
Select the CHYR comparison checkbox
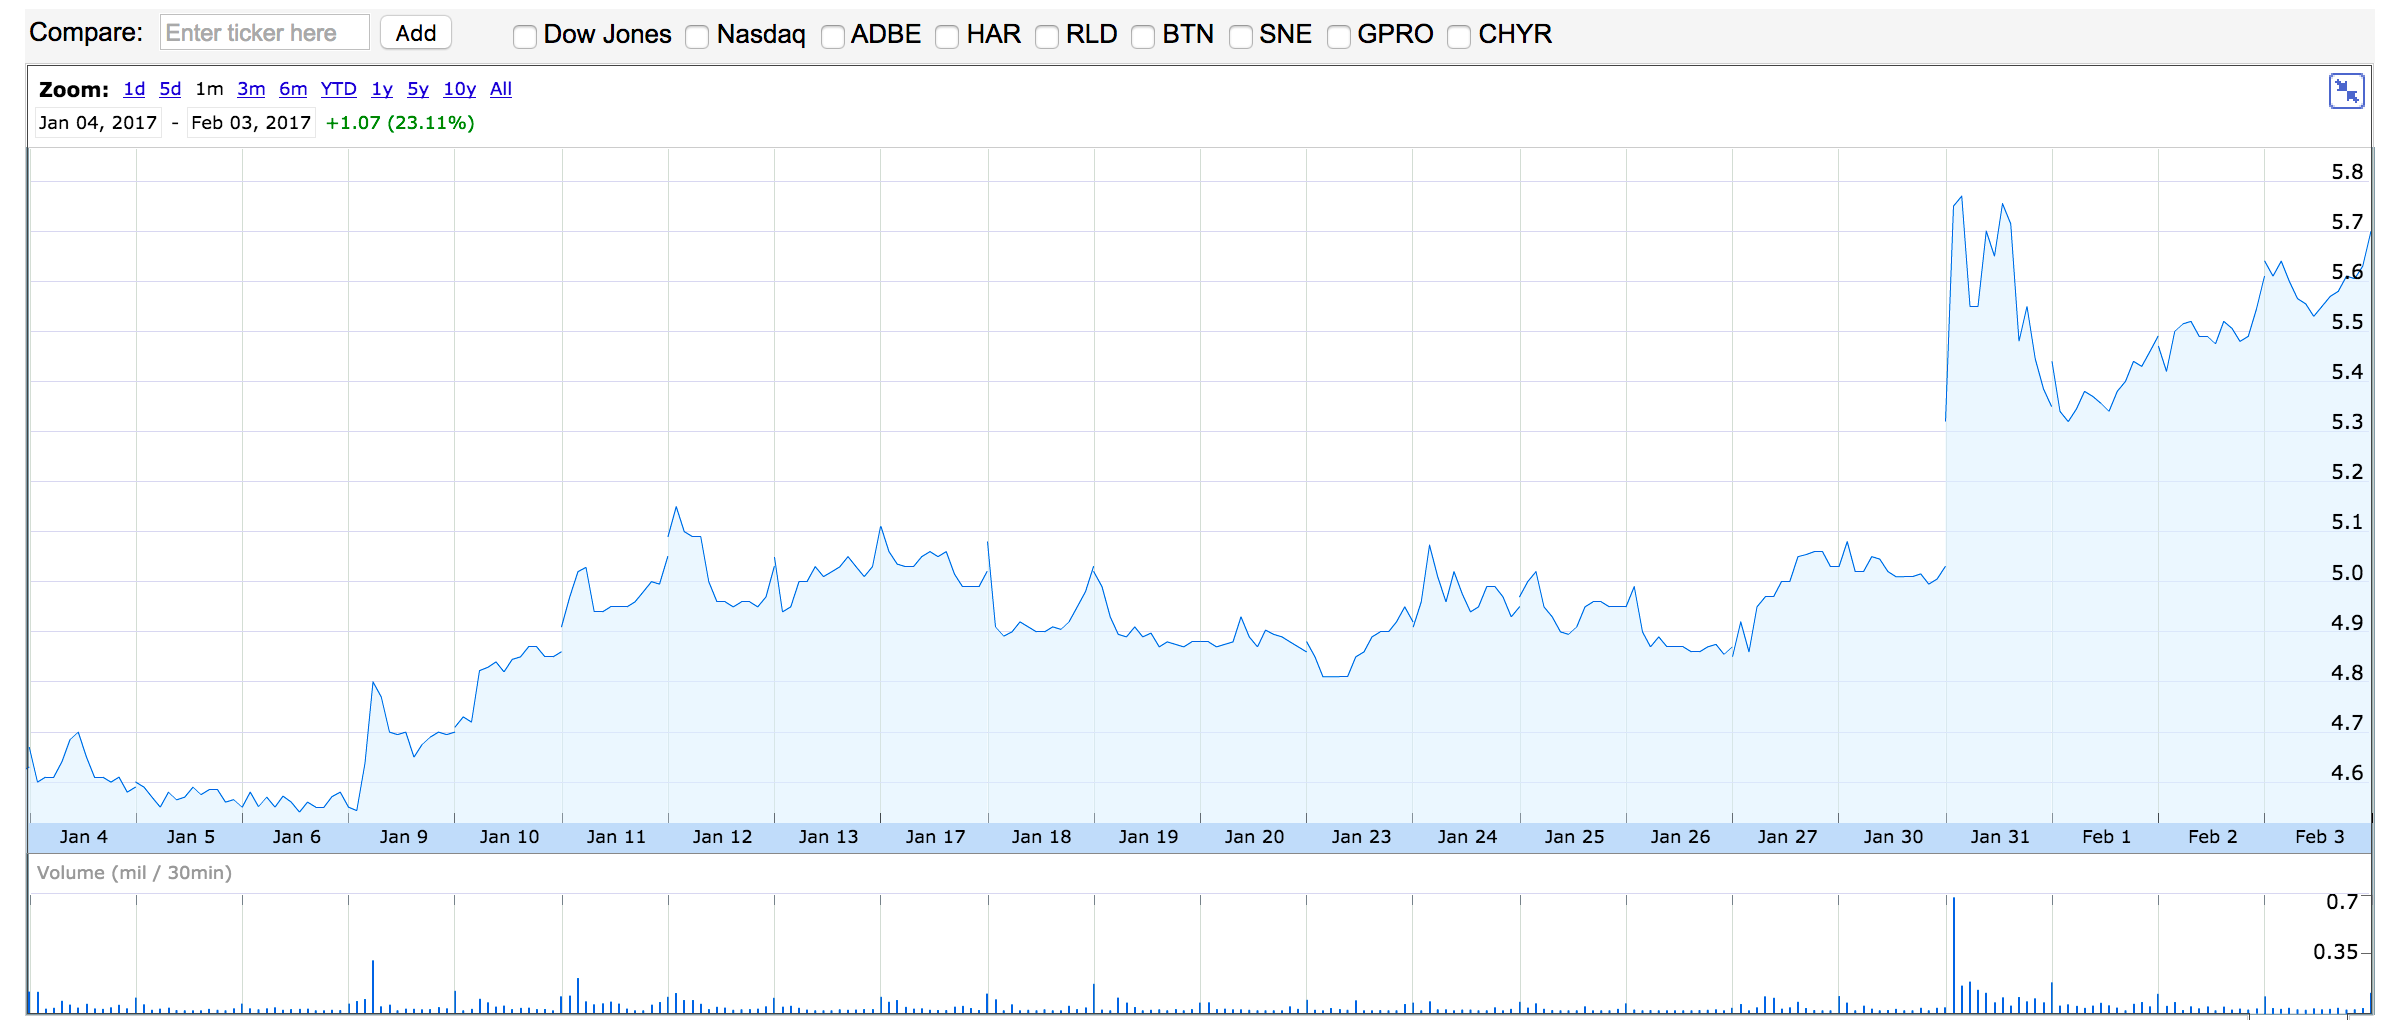click(x=1460, y=37)
